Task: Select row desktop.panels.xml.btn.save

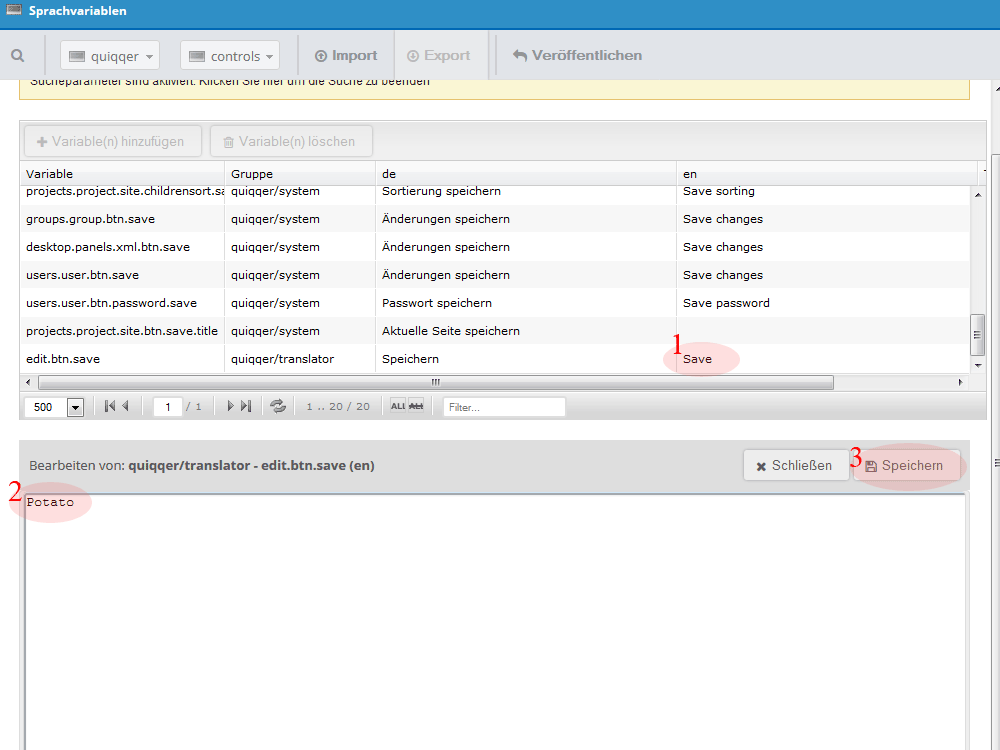Action: tap(495, 247)
